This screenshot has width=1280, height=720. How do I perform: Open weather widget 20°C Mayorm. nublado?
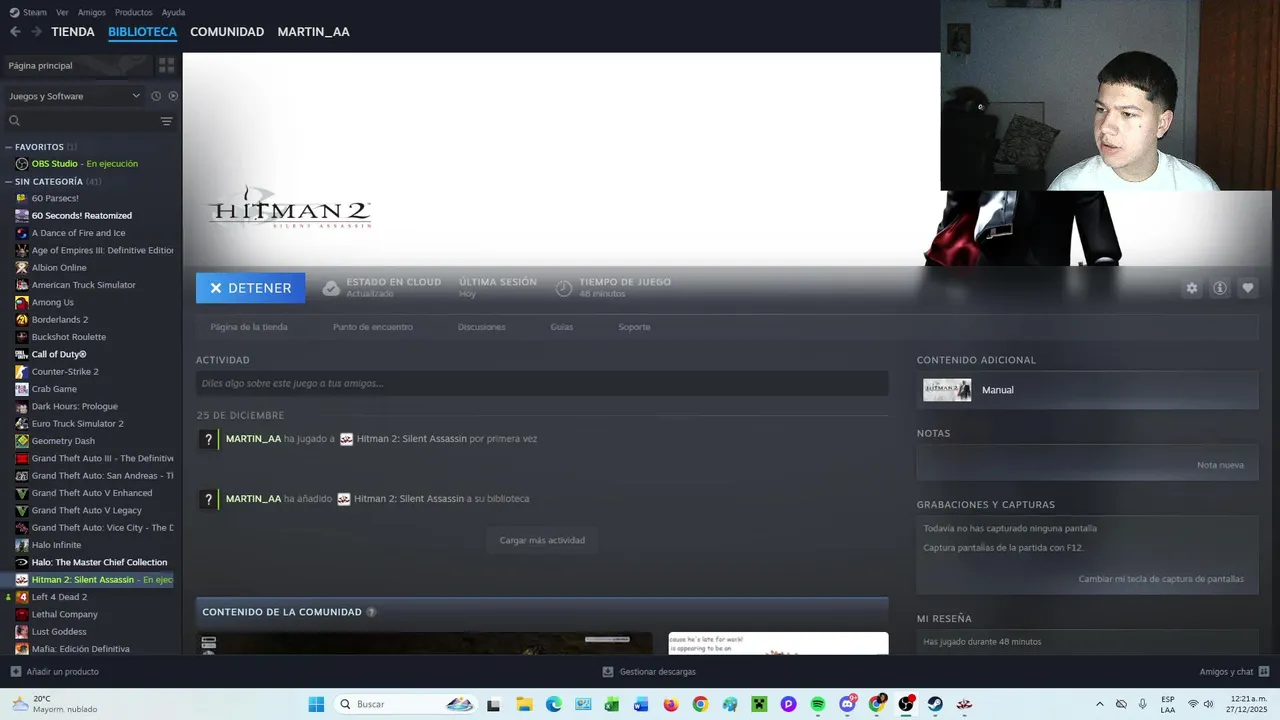point(55,704)
